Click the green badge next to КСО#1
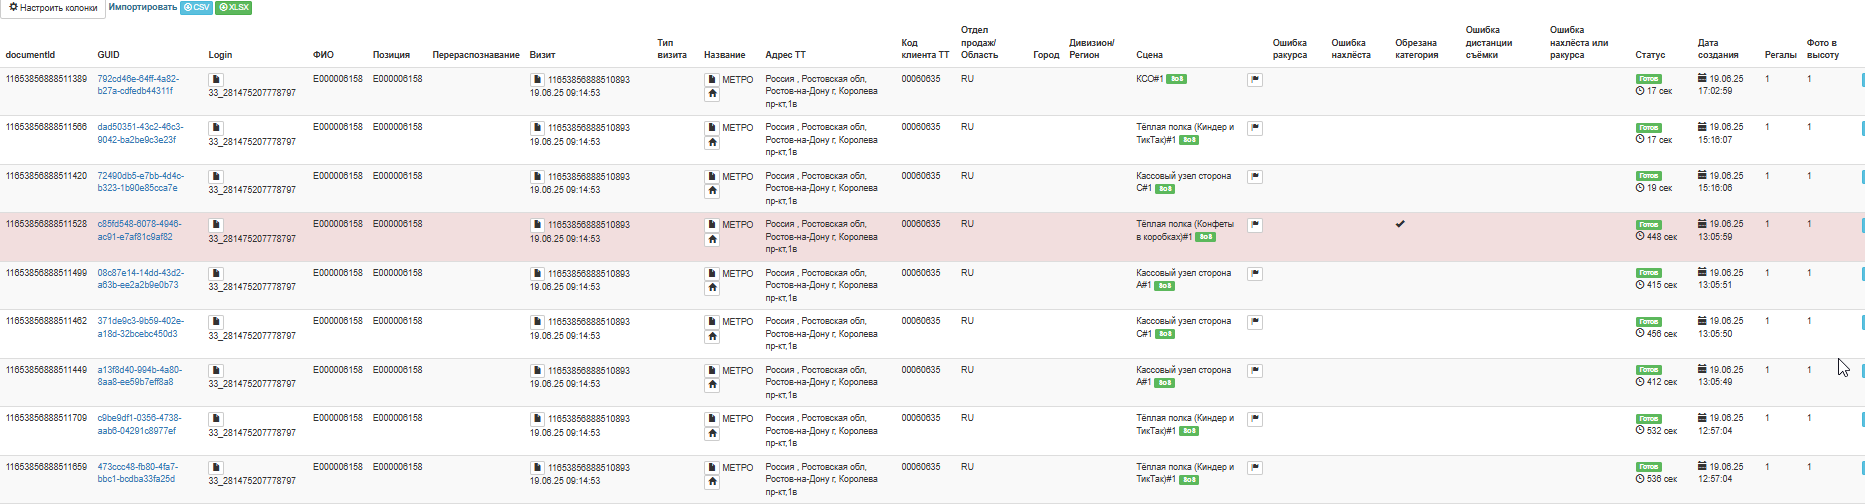The height and width of the screenshot is (504, 1865). click(1177, 79)
